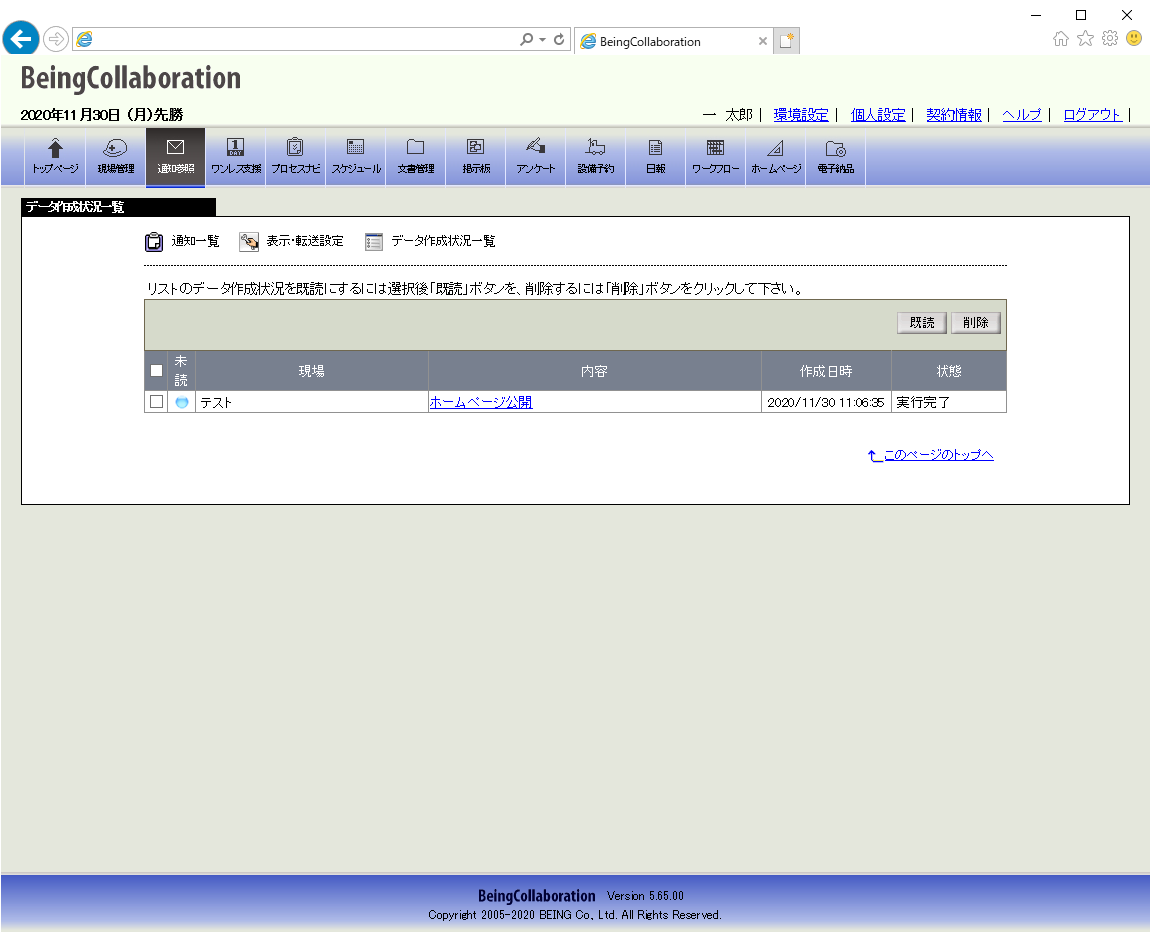The image size is (1151, 933).
Task: Open ホームページ module
Action: [776, 156]
